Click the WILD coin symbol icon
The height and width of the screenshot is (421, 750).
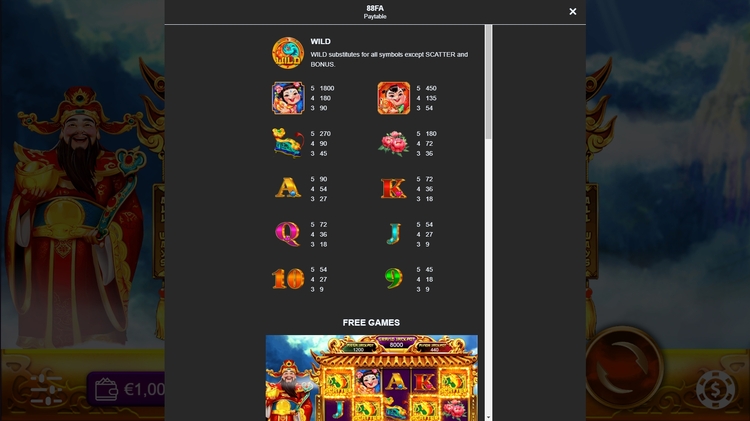click(288, 53)
